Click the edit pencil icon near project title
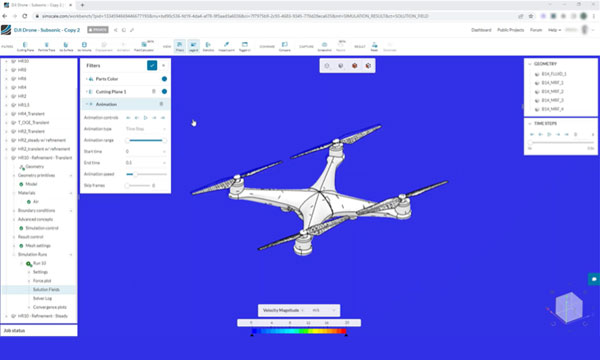This screenshot has height=360, width=600. point(132,30)
